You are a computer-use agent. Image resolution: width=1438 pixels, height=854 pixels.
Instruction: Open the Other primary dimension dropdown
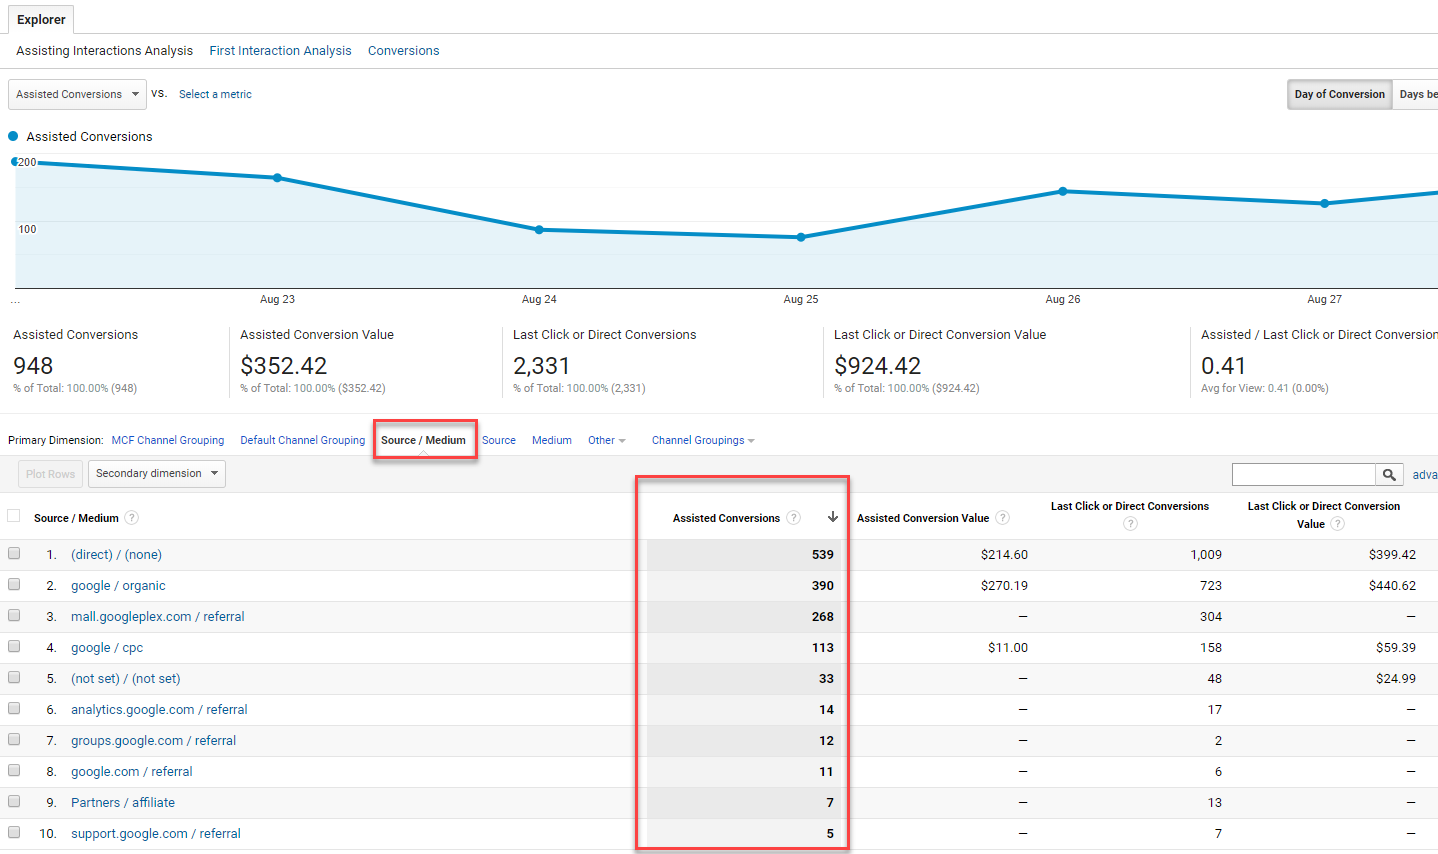pos(607,440)
